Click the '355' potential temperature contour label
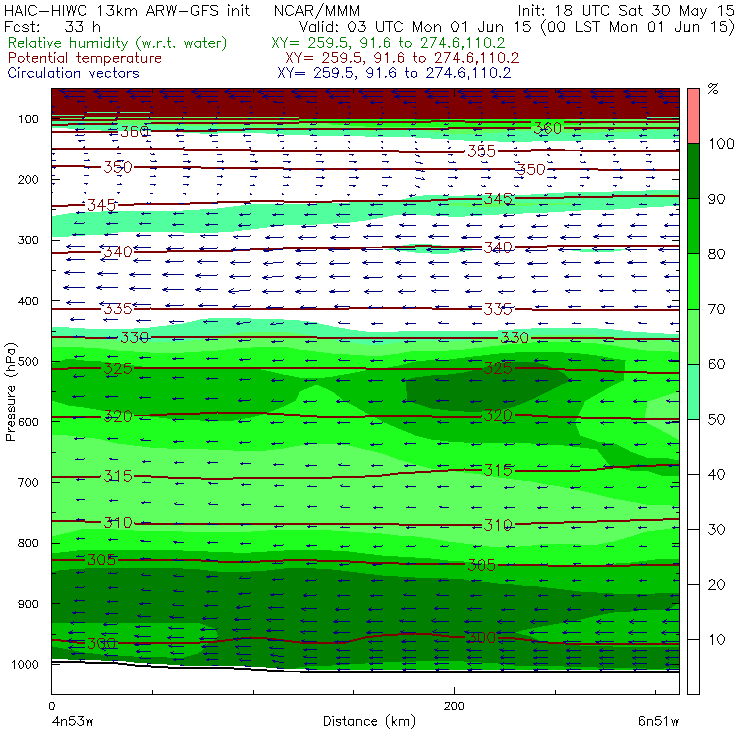This screenshot has width=740, height=740. (x=481, y=151)
